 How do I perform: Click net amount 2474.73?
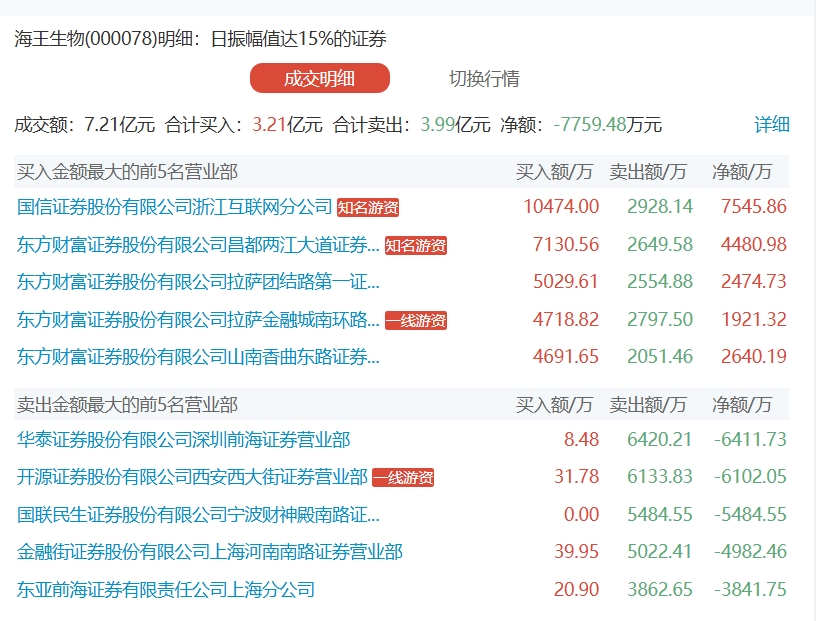click(754, 282)
